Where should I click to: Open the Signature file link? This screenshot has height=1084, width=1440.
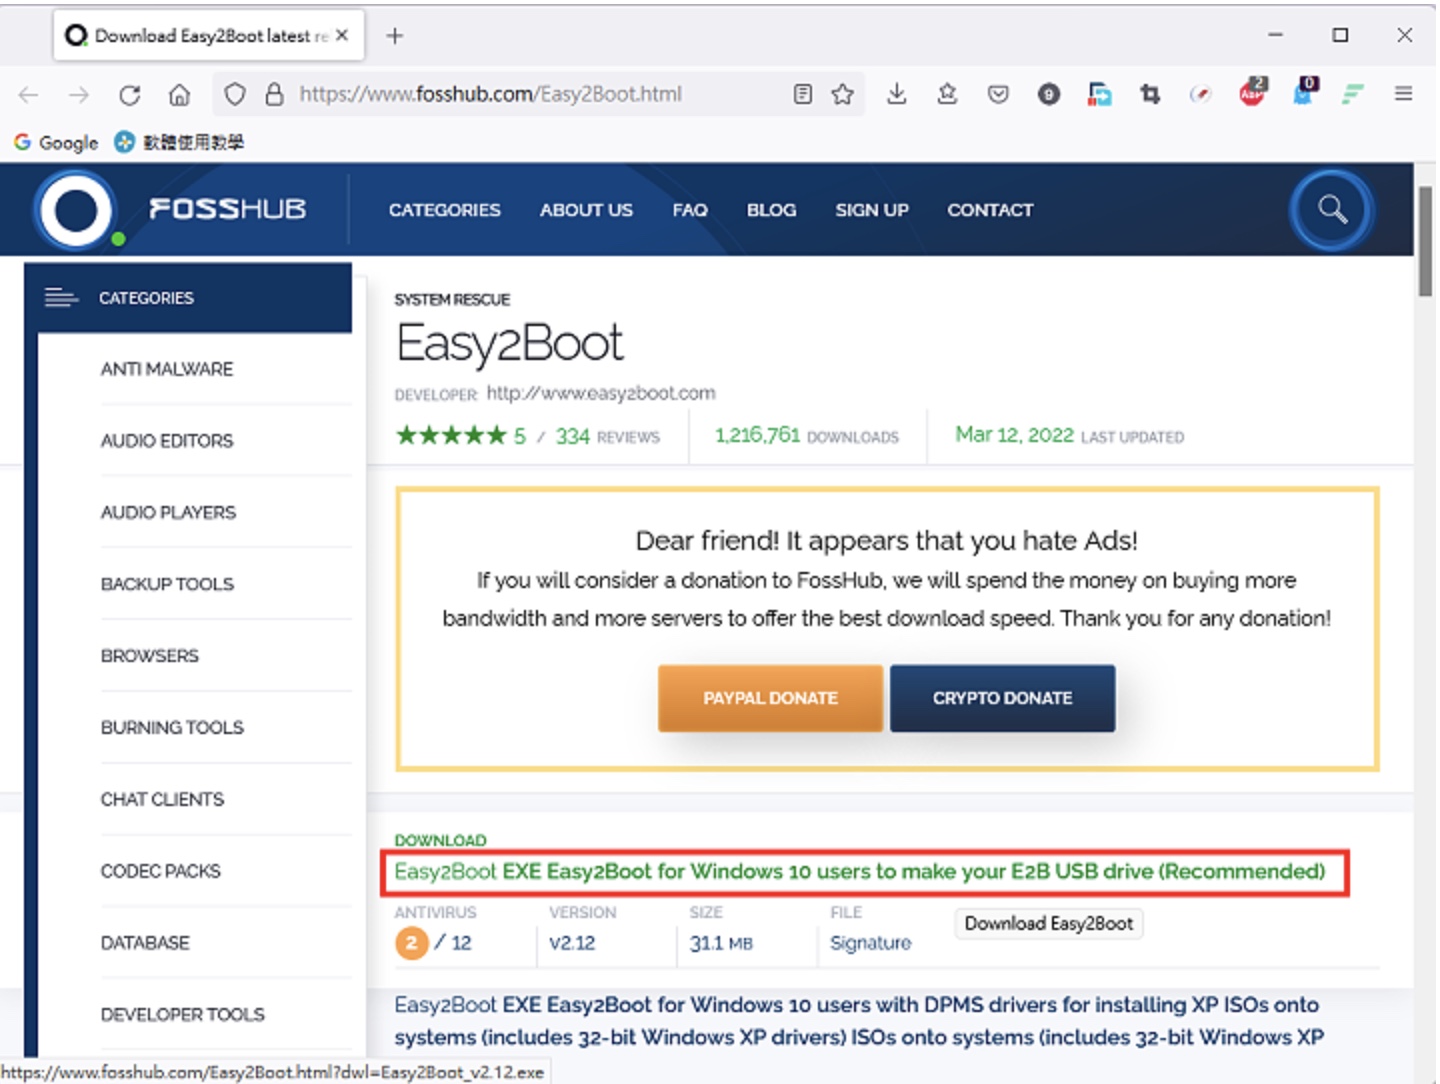(x=870, y=943)
